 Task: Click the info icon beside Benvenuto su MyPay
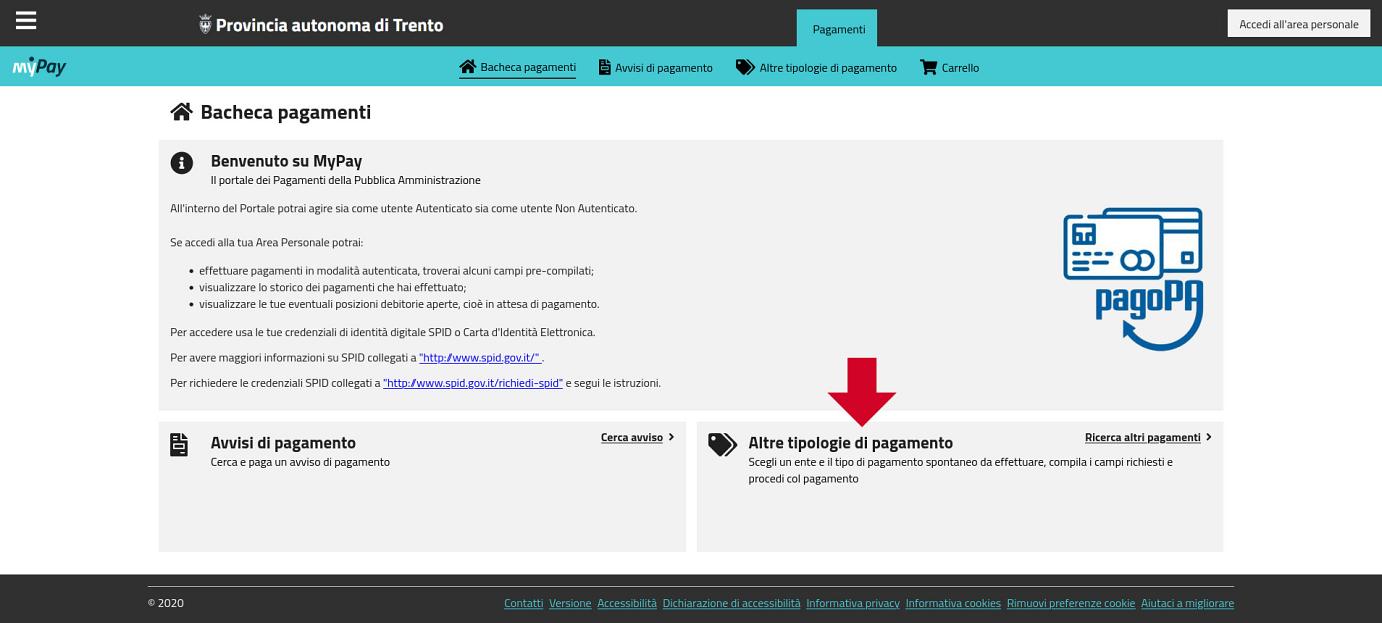tap(181, 162)
